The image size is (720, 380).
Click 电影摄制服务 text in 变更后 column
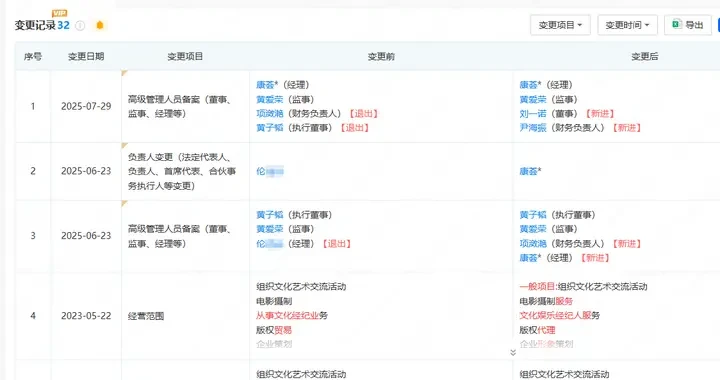[546, 302]
